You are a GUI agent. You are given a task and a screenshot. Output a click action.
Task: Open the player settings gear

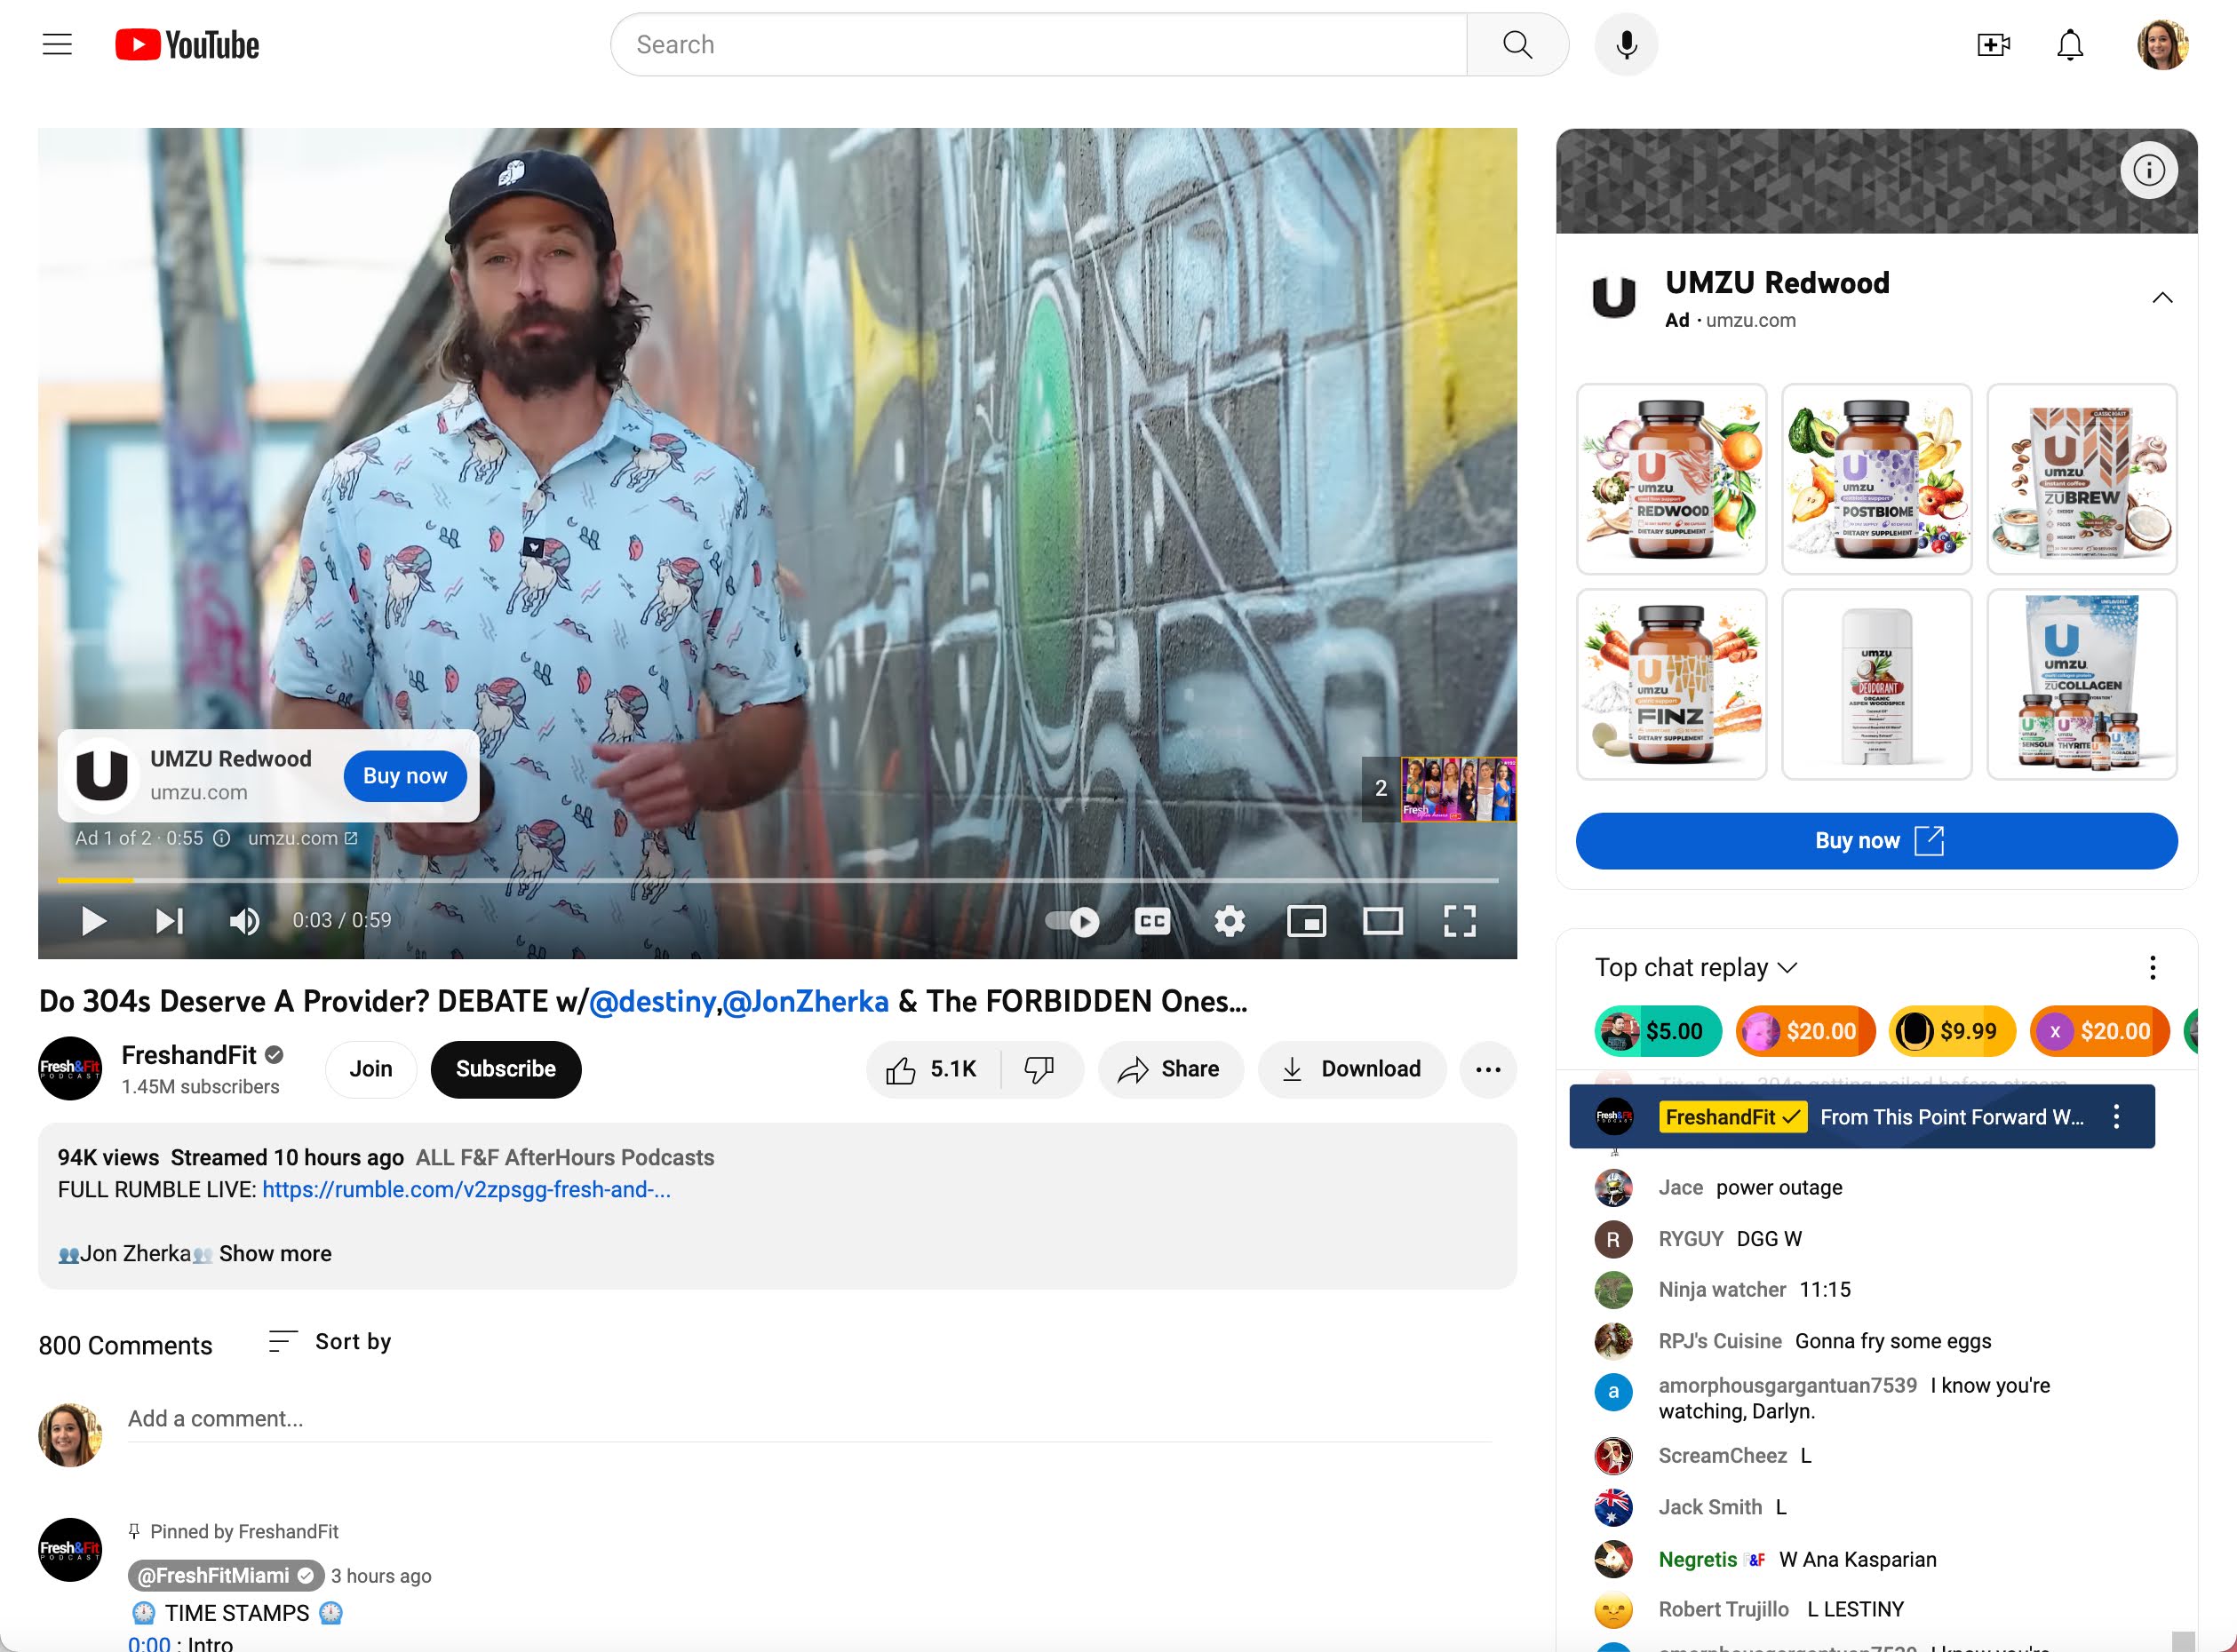1229,920
